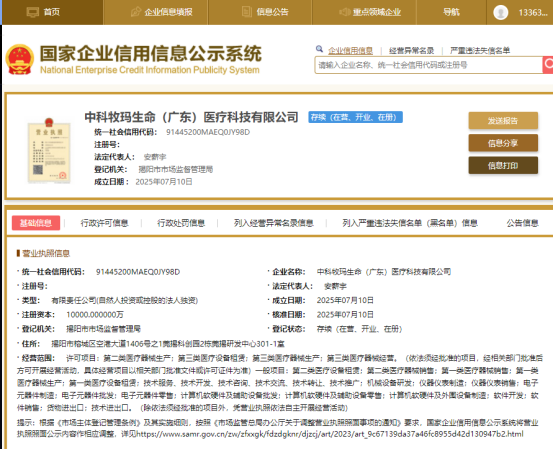Click 有限责任公司 type value
The width and height of the screenshot is (558, 455).
coord(125,301)
